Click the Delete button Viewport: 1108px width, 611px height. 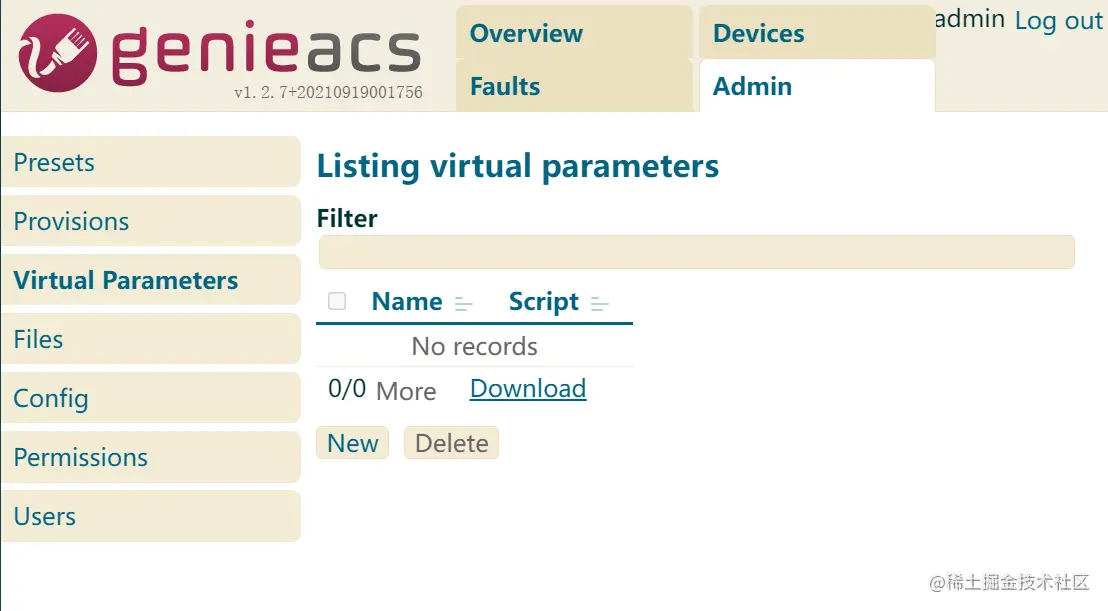[452, 443]
